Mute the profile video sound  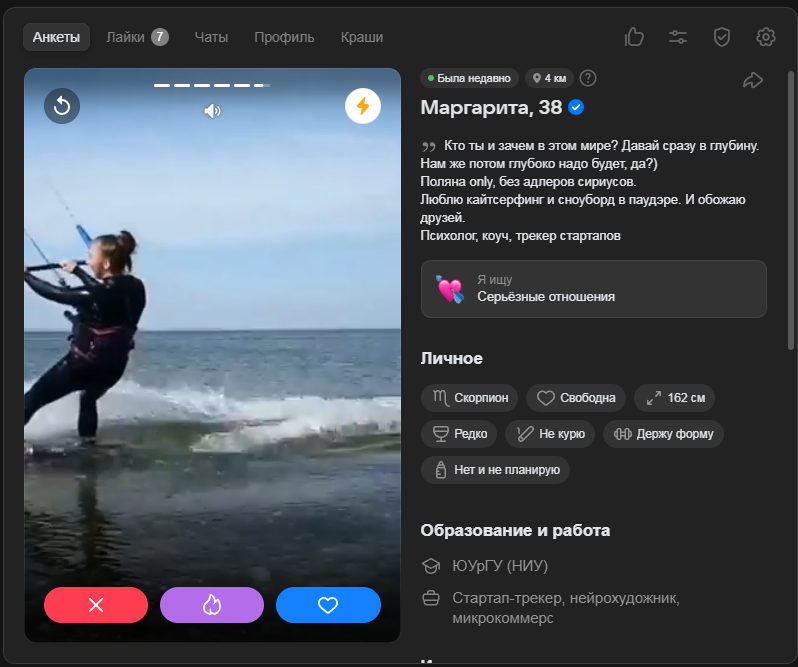212,111
